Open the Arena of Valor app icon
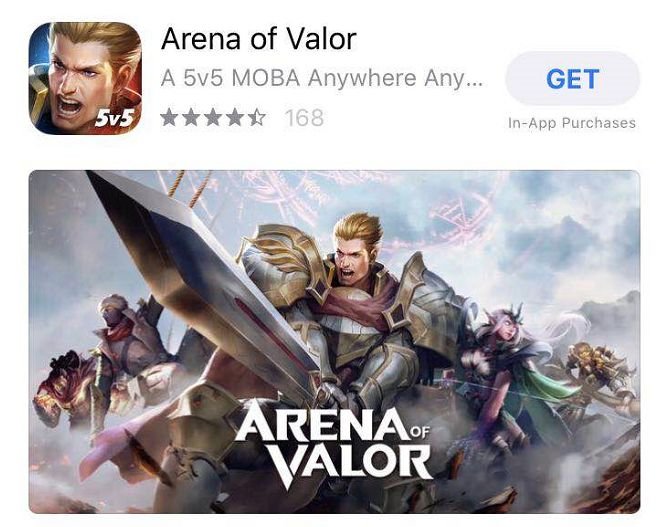Image resolution: width=665 pixels, height=527 pixels. pyautogui.click(x=85, y=78)
